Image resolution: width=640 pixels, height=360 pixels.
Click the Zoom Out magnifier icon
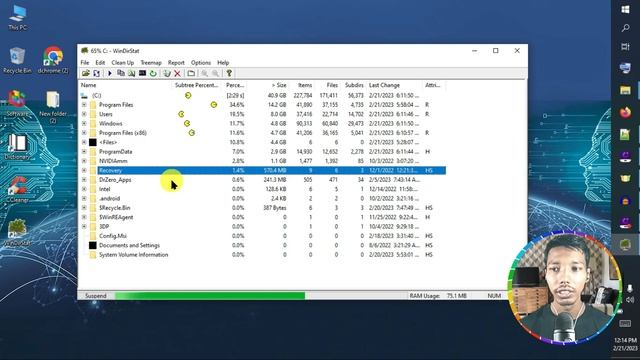[215, 73]
